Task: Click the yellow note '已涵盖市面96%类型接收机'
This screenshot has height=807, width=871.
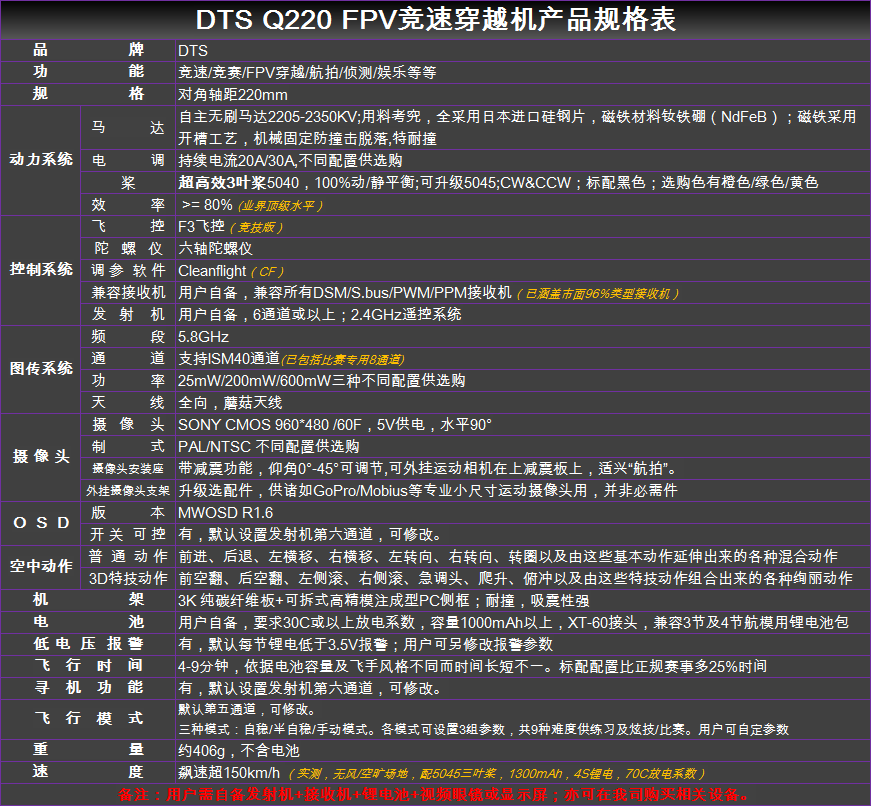Action: (598, 294)
